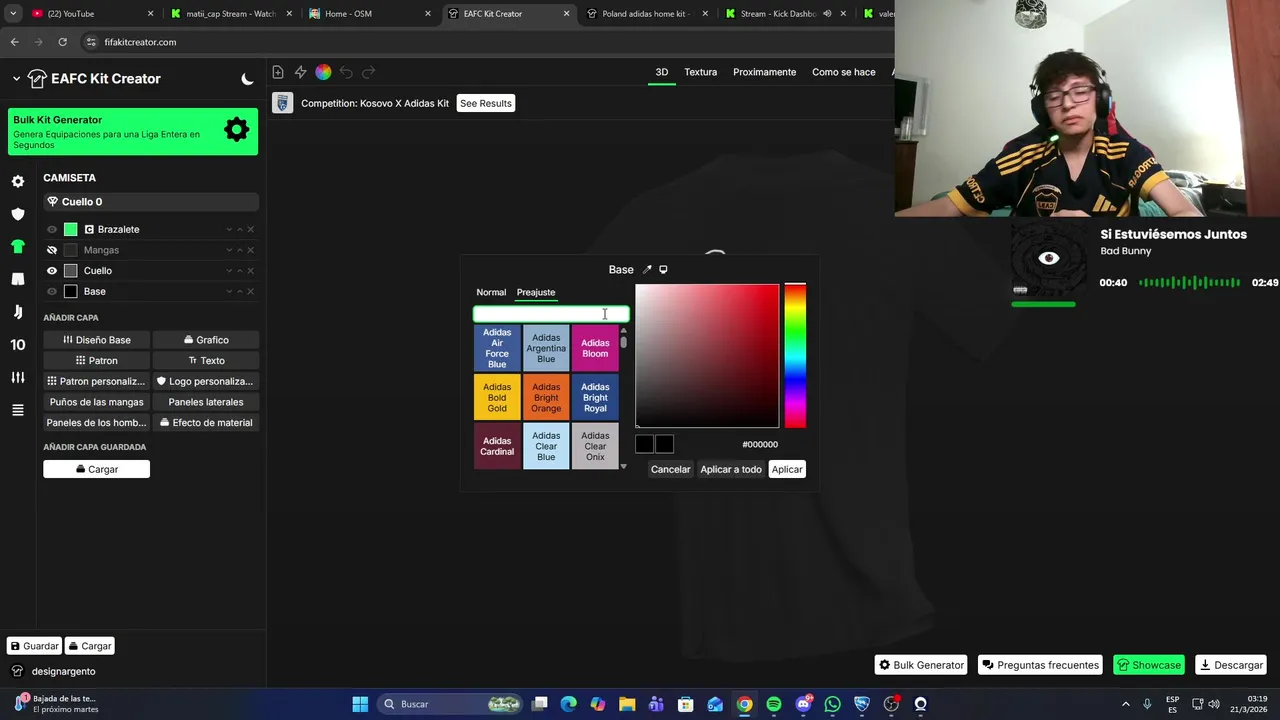
Task: Click the monitor icon beside Base title
Action: [x=663, y=269]
